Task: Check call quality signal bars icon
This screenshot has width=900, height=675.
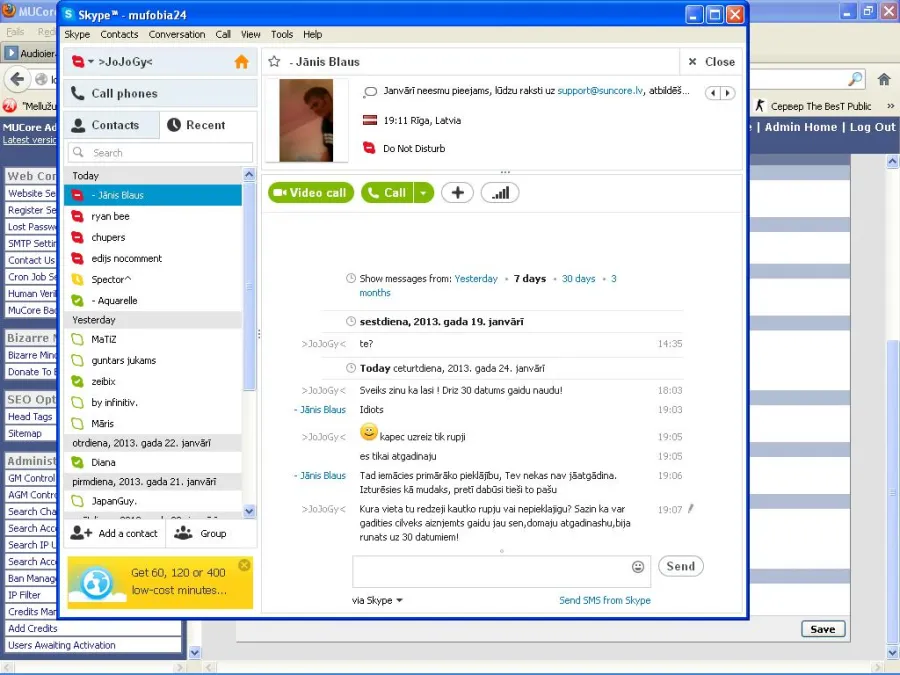Action: coord(500,193)
